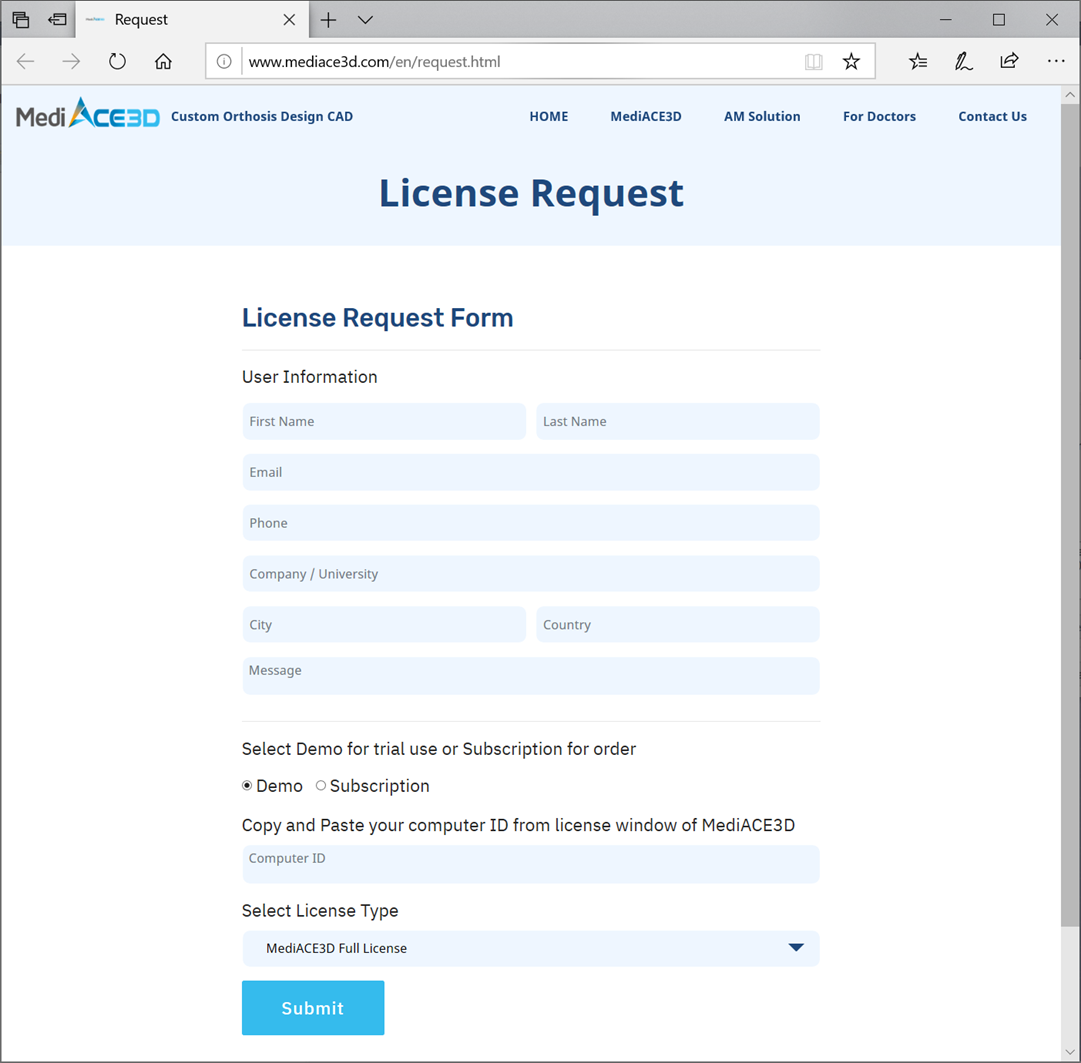Share this page icon
Viewport: 1081px width, 1063px height.
click(1009, 61)
